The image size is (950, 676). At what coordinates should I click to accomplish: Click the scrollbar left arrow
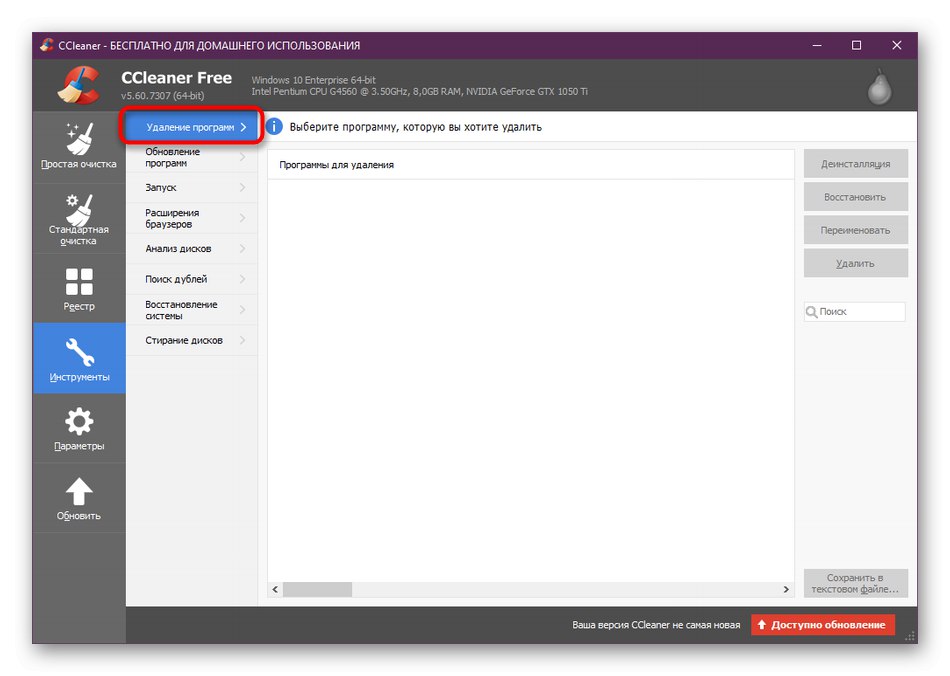275,589
